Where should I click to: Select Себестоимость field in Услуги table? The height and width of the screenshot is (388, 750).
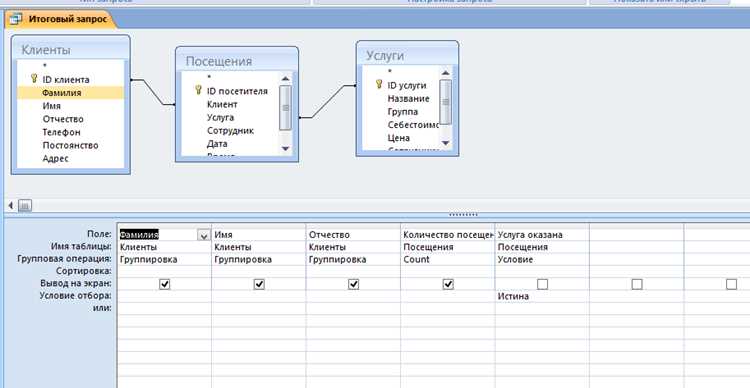401,124
